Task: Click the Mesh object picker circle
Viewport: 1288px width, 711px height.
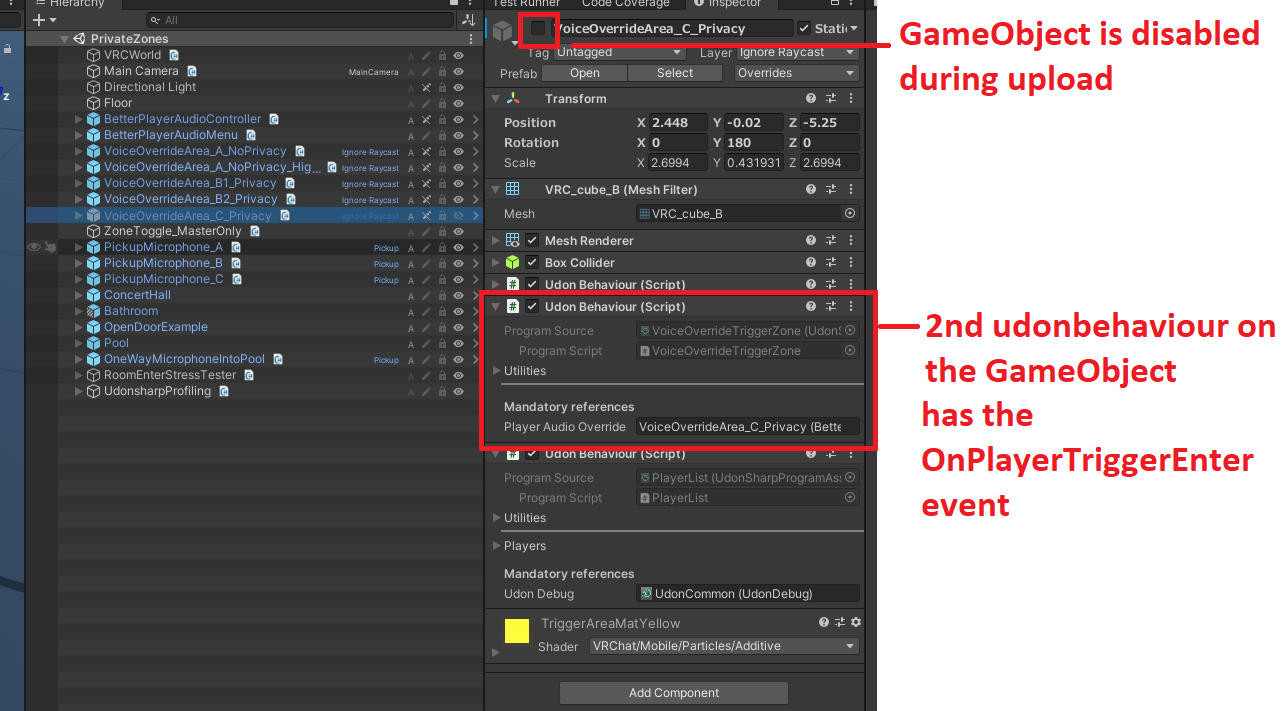Action: click(850, 213)
